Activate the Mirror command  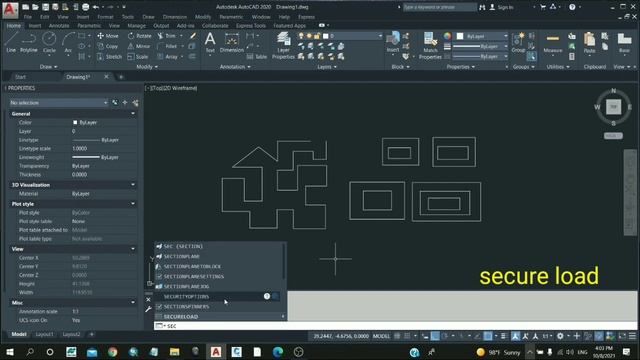click(139, 46)
